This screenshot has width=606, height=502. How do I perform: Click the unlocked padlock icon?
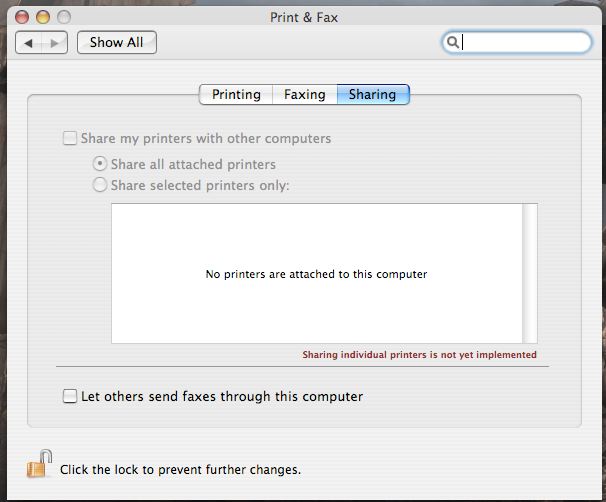39,464
